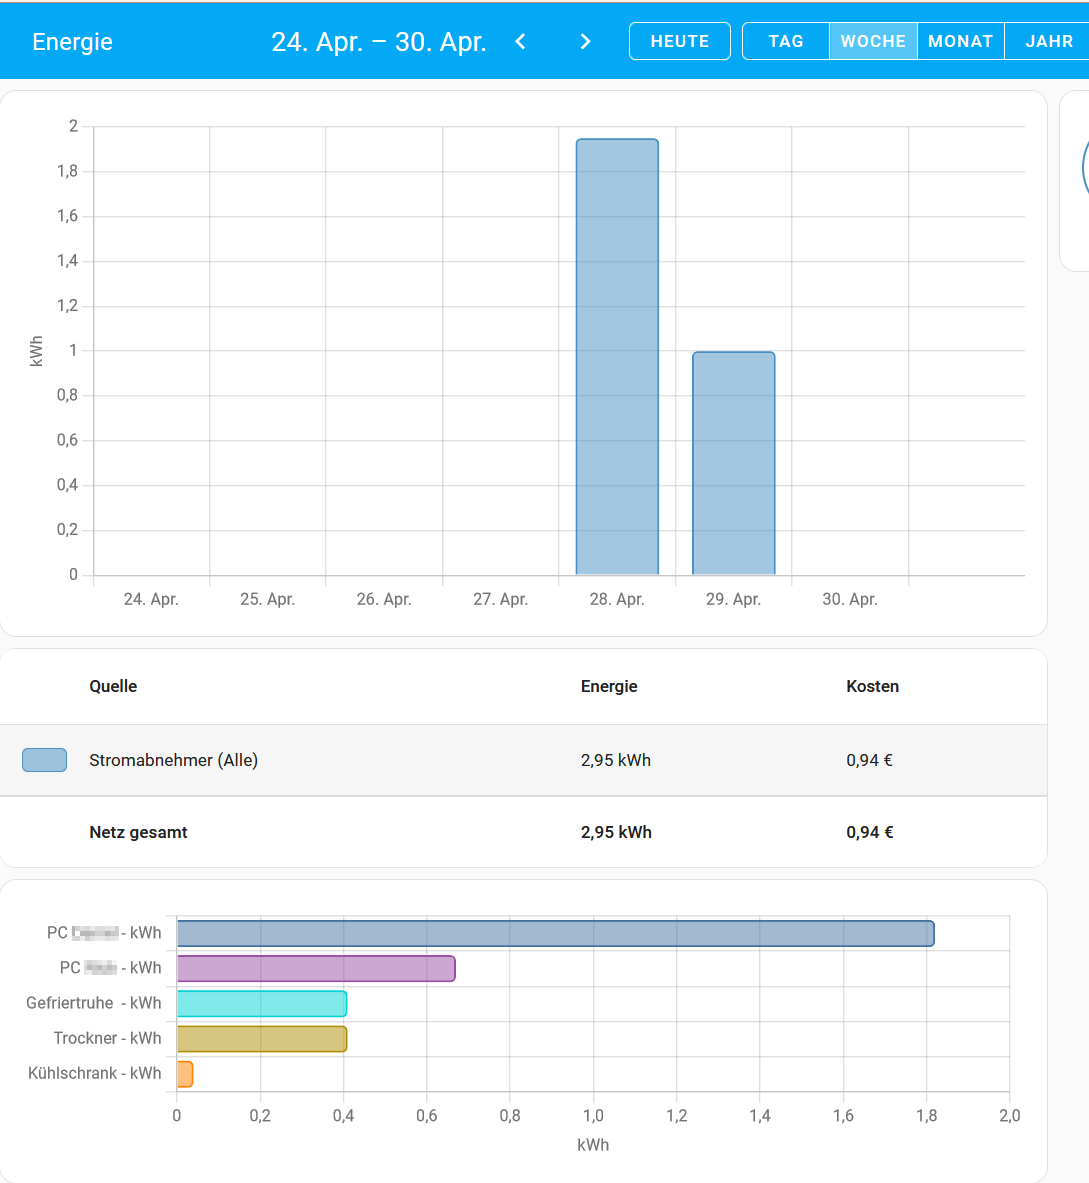Image resolution: width=1089 pixels, height=1183 pixels.
Task: Click the HEUTE button
Action: click(x=680, y=41)
